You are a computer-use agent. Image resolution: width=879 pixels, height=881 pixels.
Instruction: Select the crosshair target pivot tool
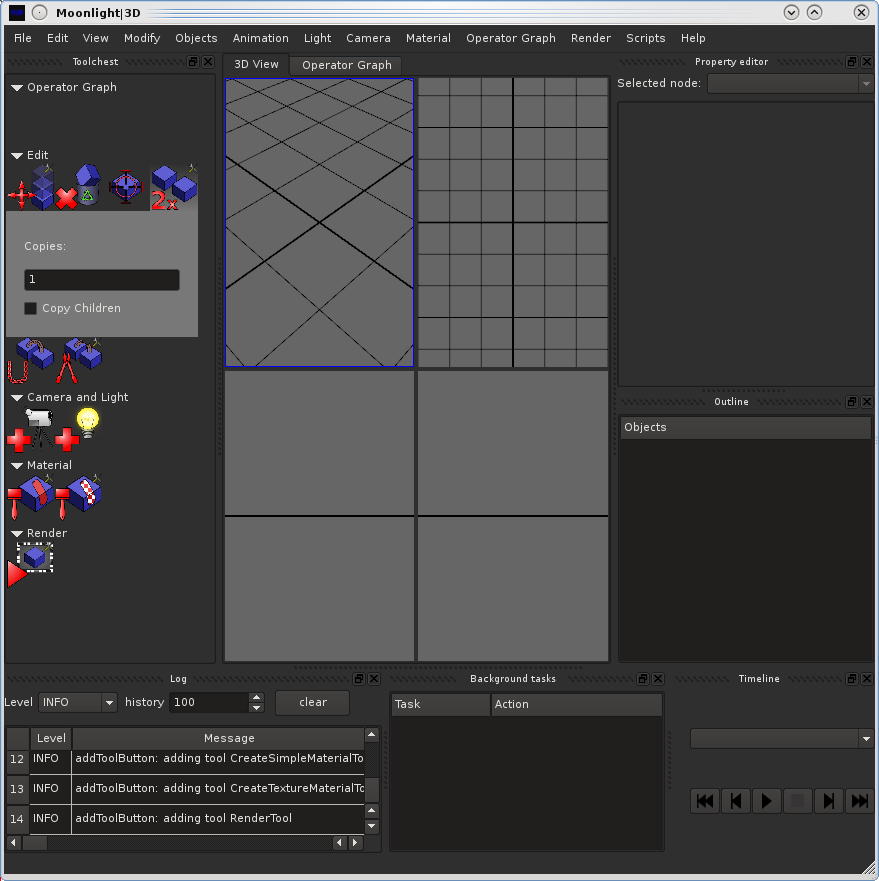tap(126, 188)
